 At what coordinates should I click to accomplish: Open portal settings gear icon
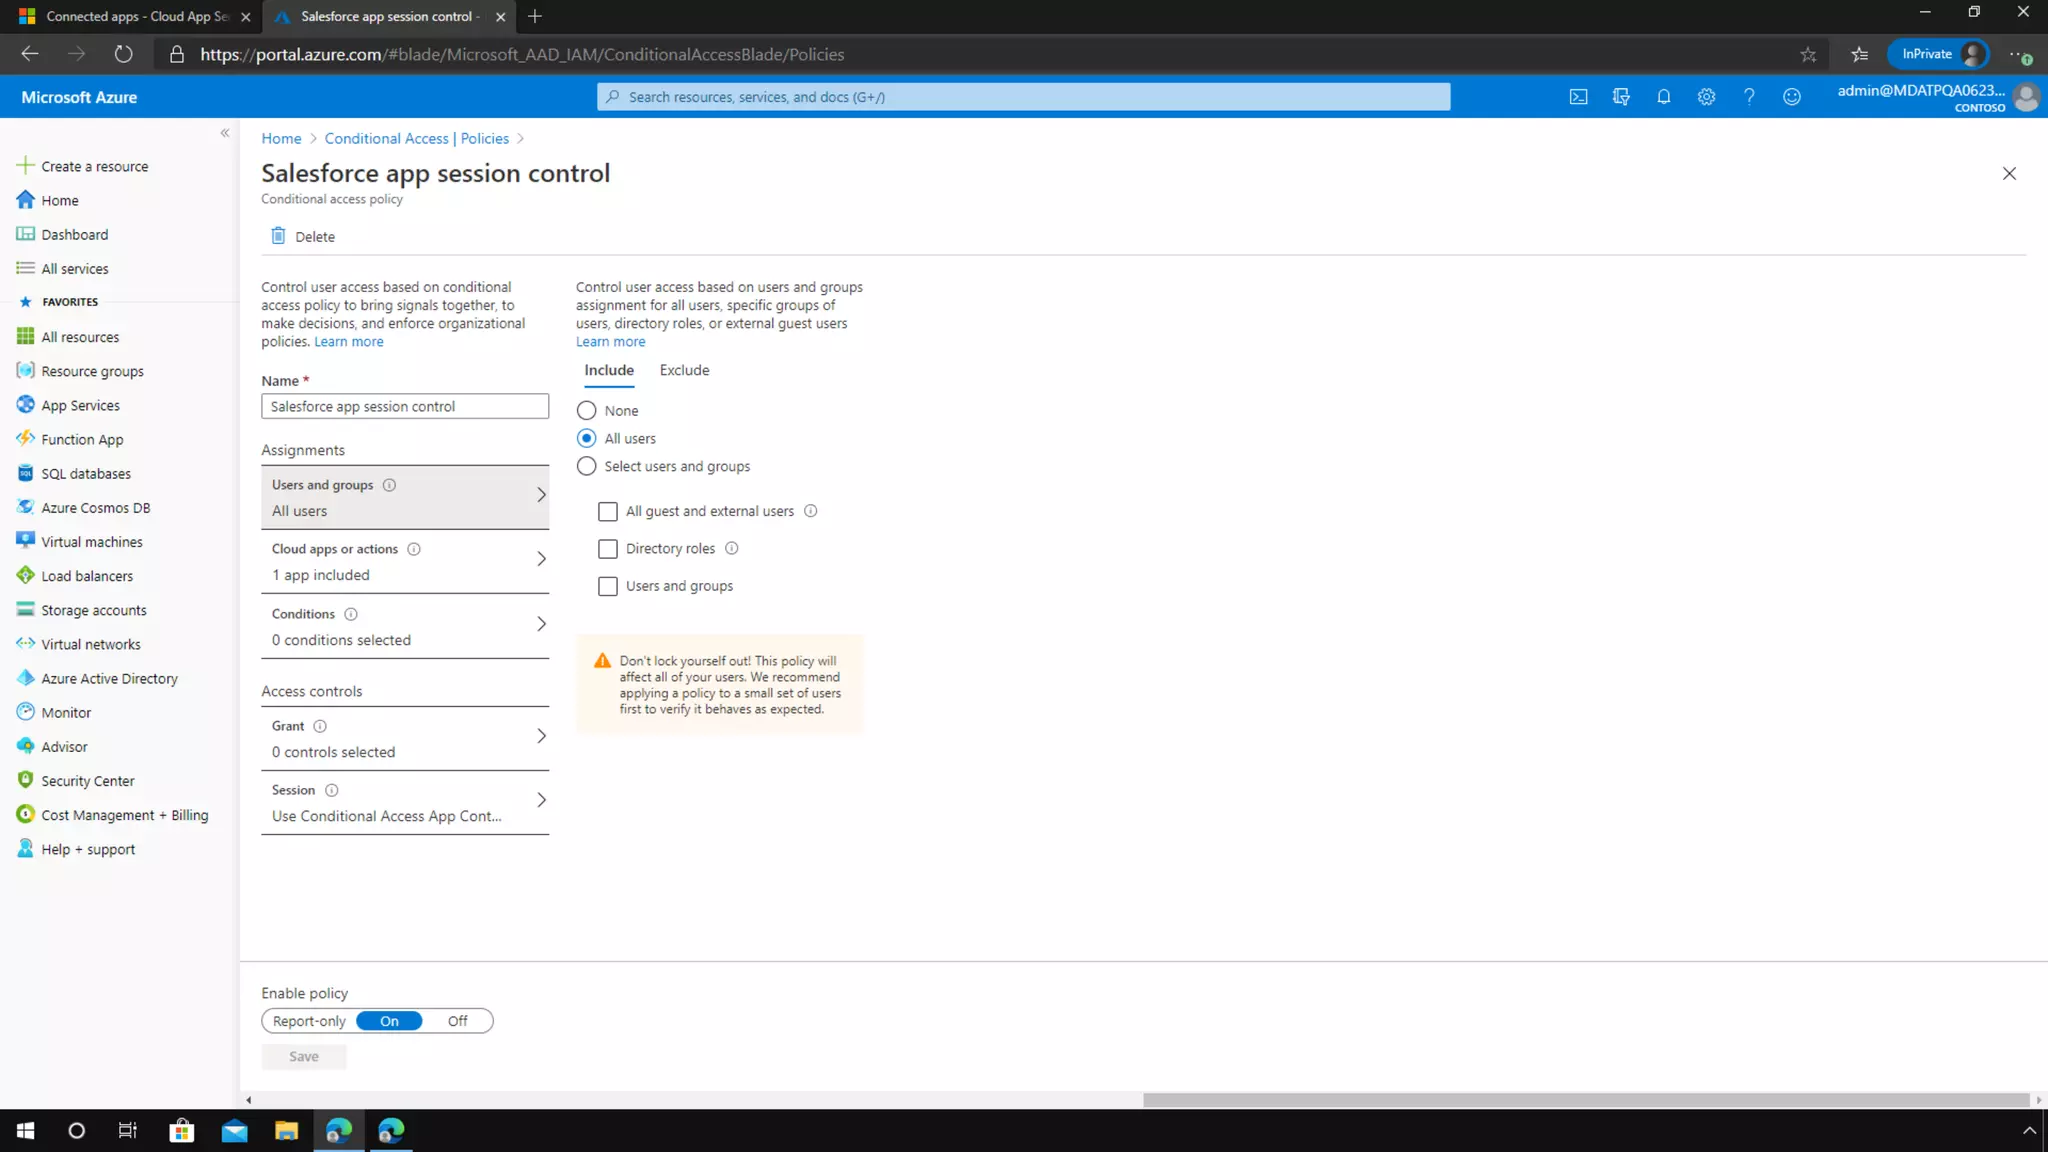pos(1706,97)
